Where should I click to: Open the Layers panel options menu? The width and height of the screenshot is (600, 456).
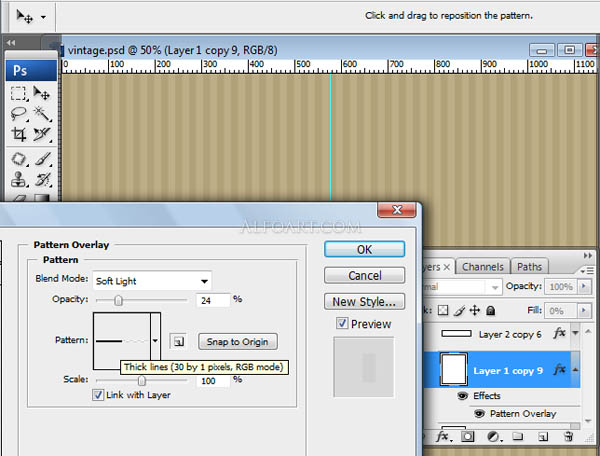587,271
